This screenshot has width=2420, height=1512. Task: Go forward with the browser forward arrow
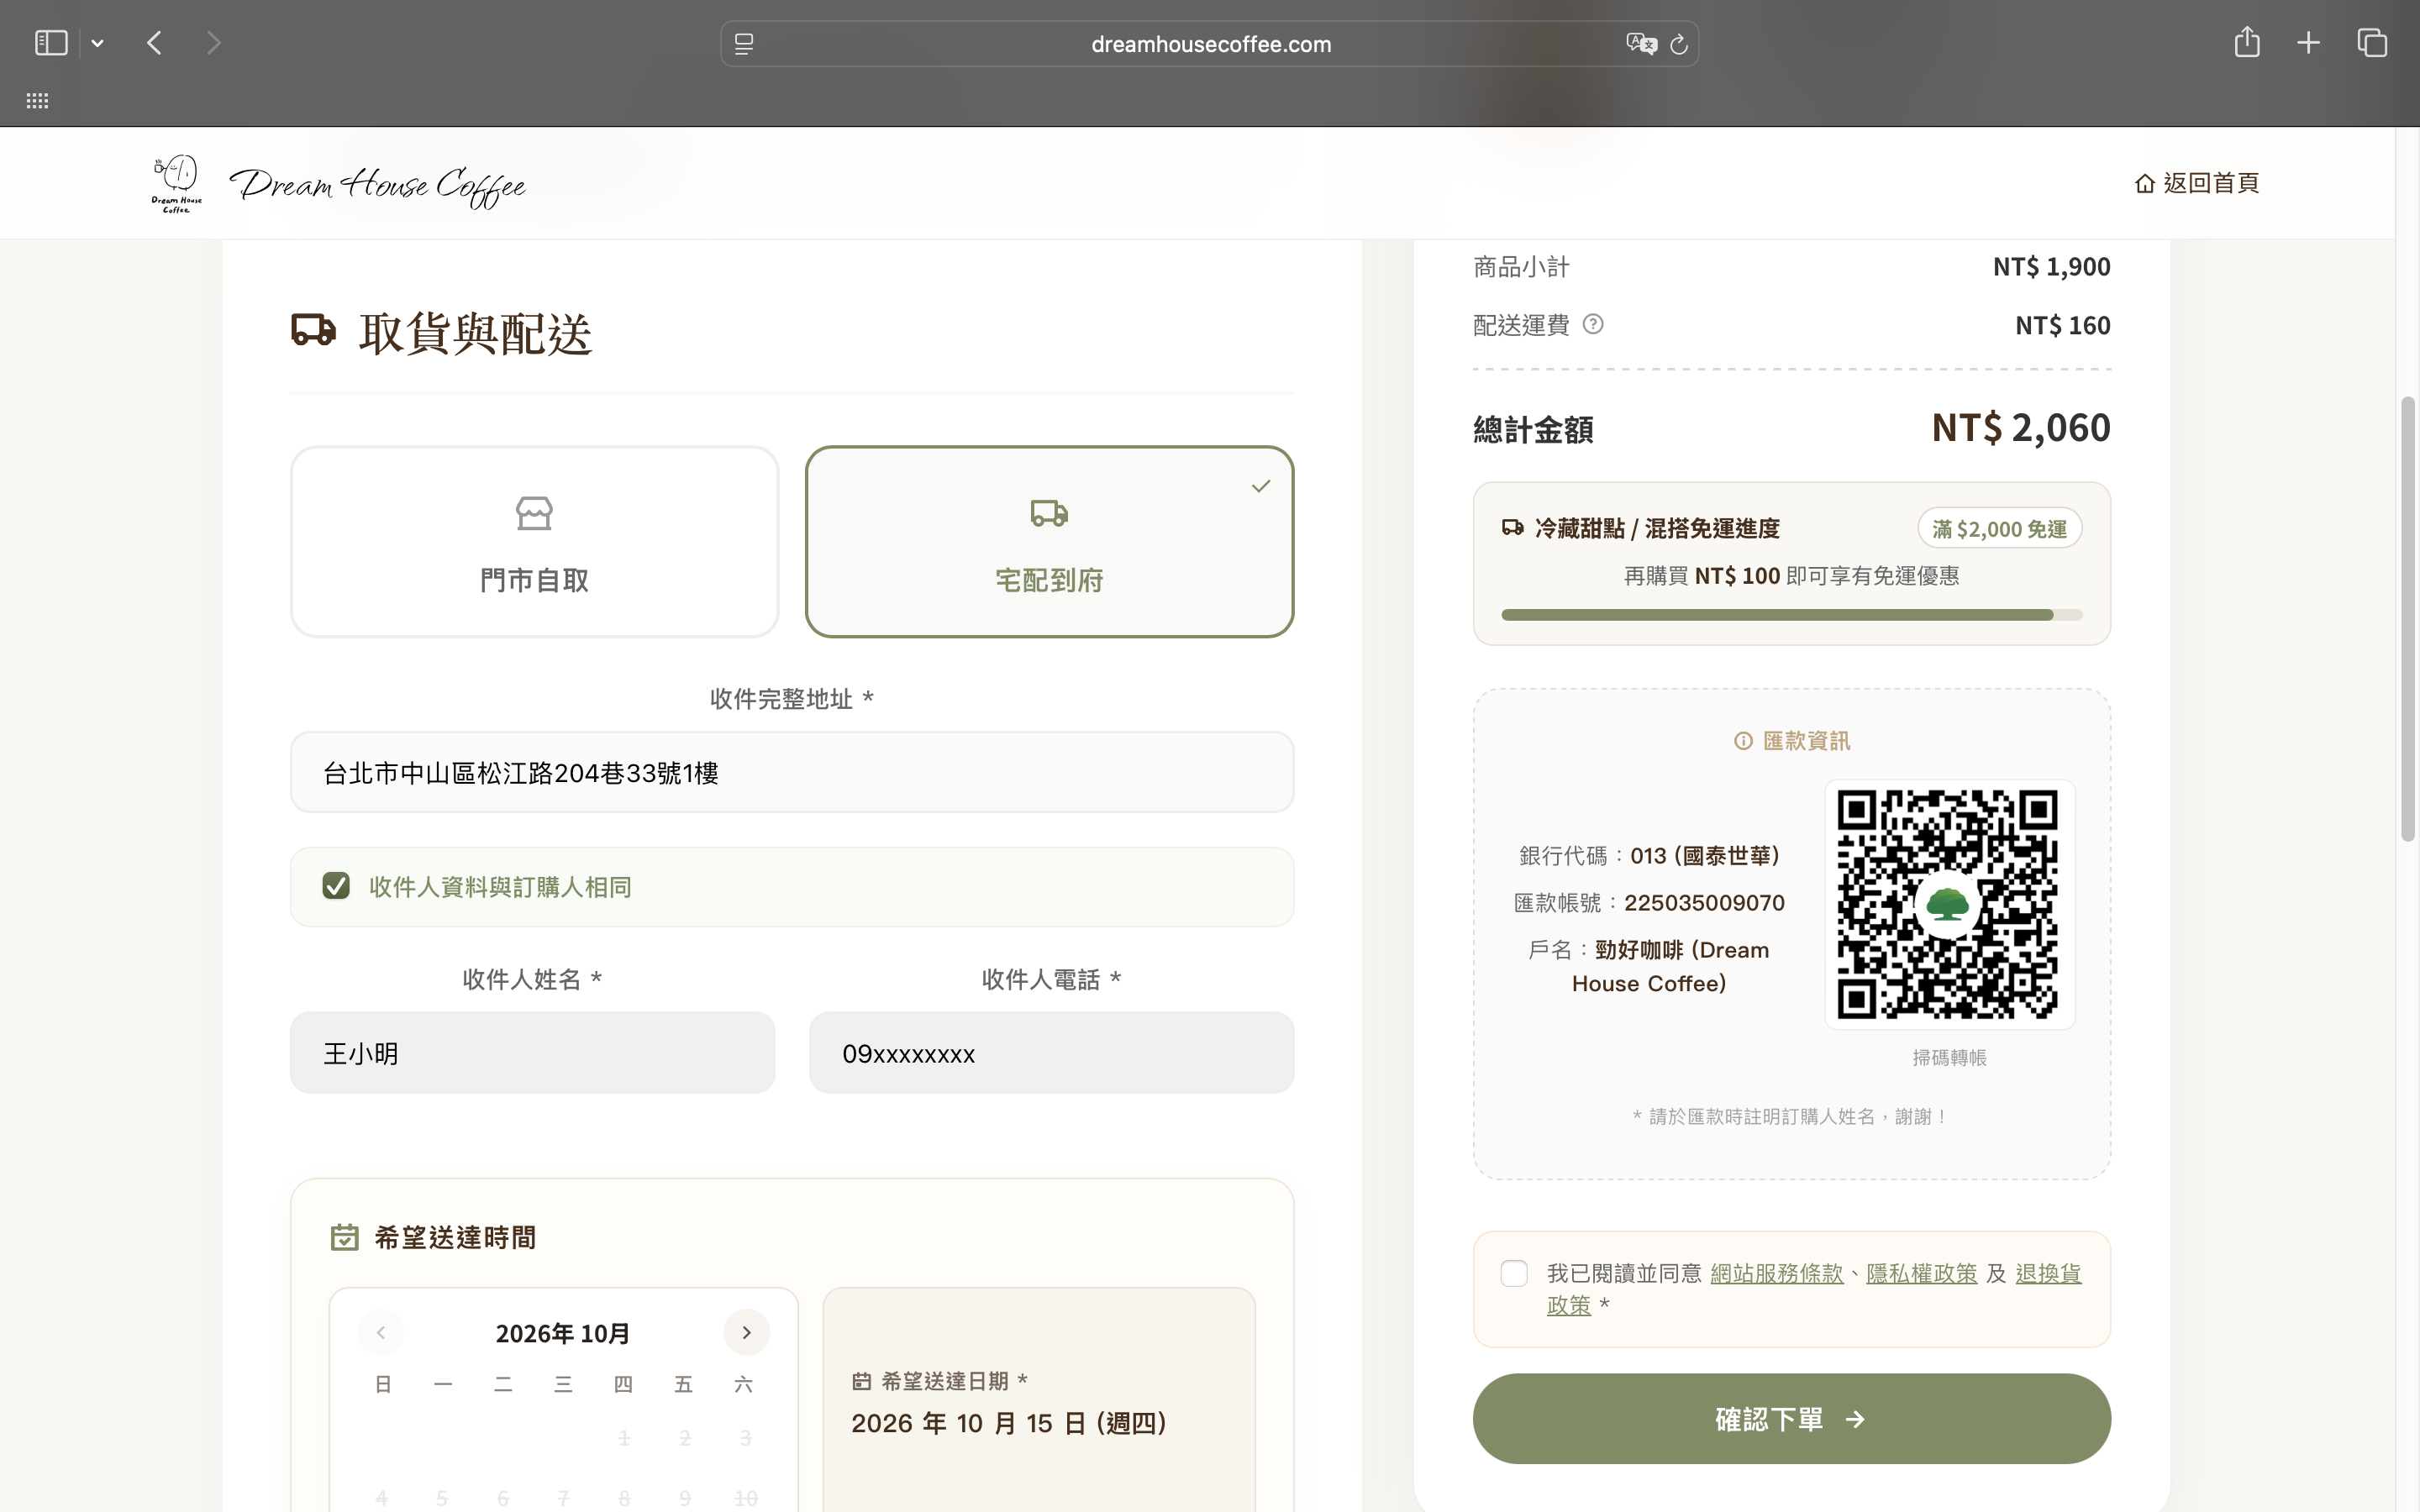click(213, 43)
